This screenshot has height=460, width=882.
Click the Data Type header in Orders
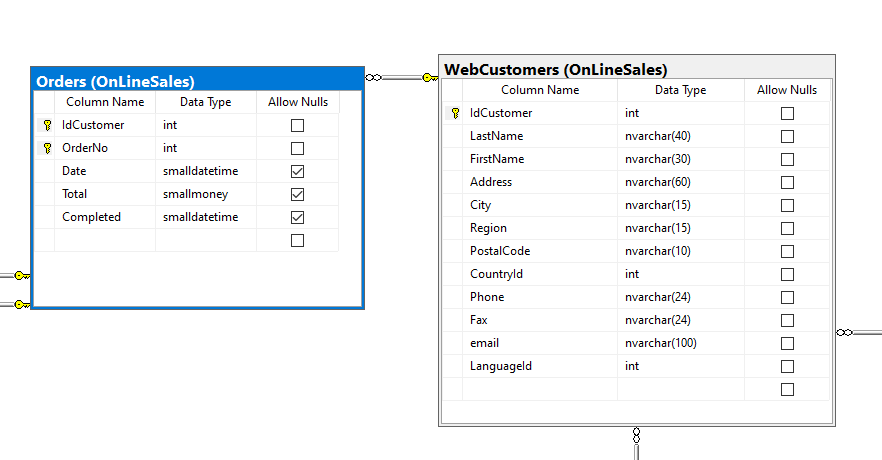[x=205, y=102]
